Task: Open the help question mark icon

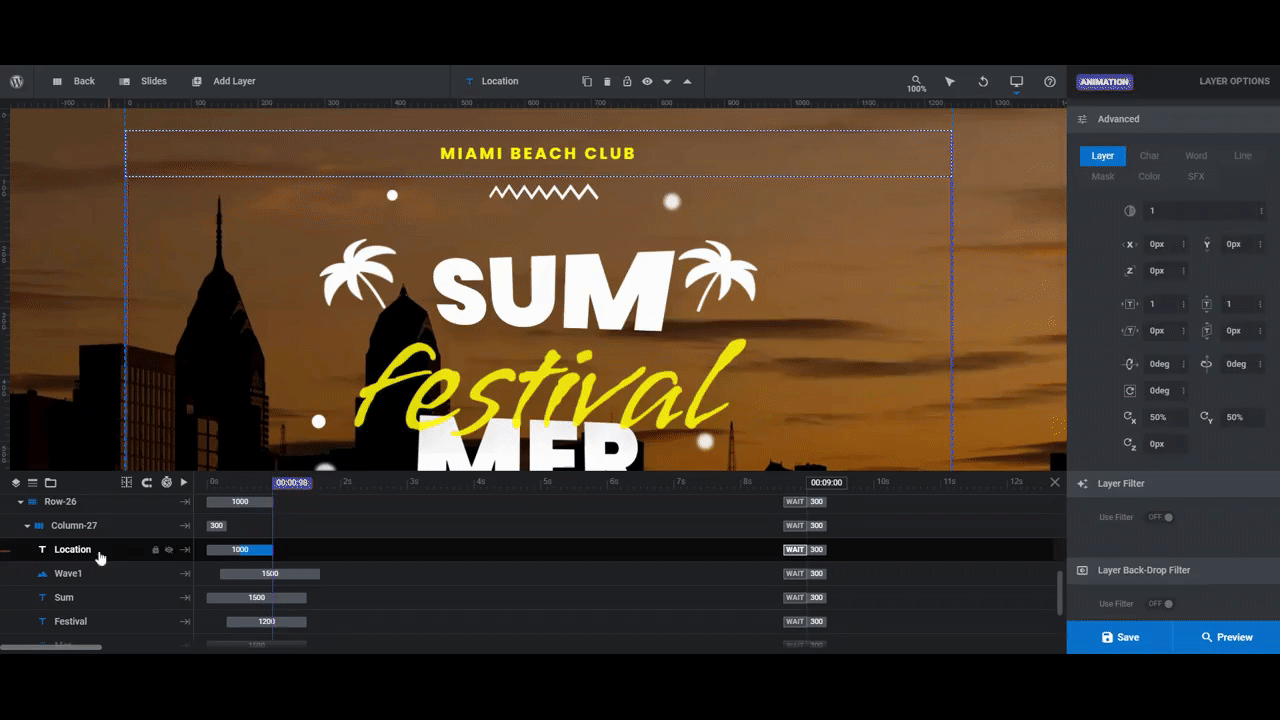Action: 1050,81
